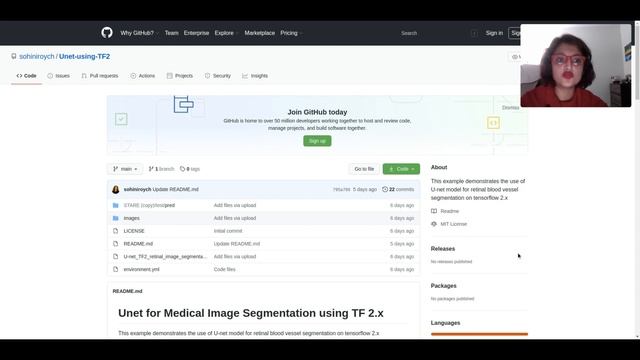The height and width of the screenshot is (360, 640).
Task: Open the Code files commit message
Action: [224, 269]
